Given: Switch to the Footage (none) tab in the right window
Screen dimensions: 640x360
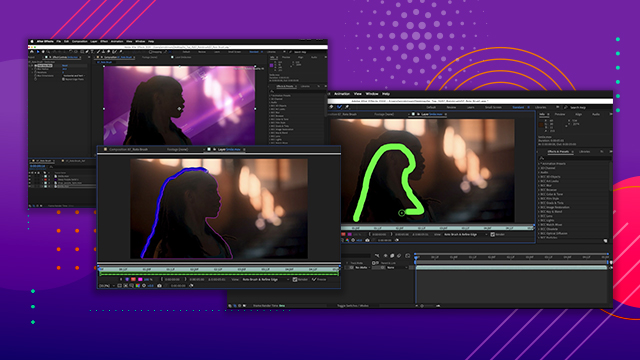Looking at the screenshot, I should click(x=385, y=114).
